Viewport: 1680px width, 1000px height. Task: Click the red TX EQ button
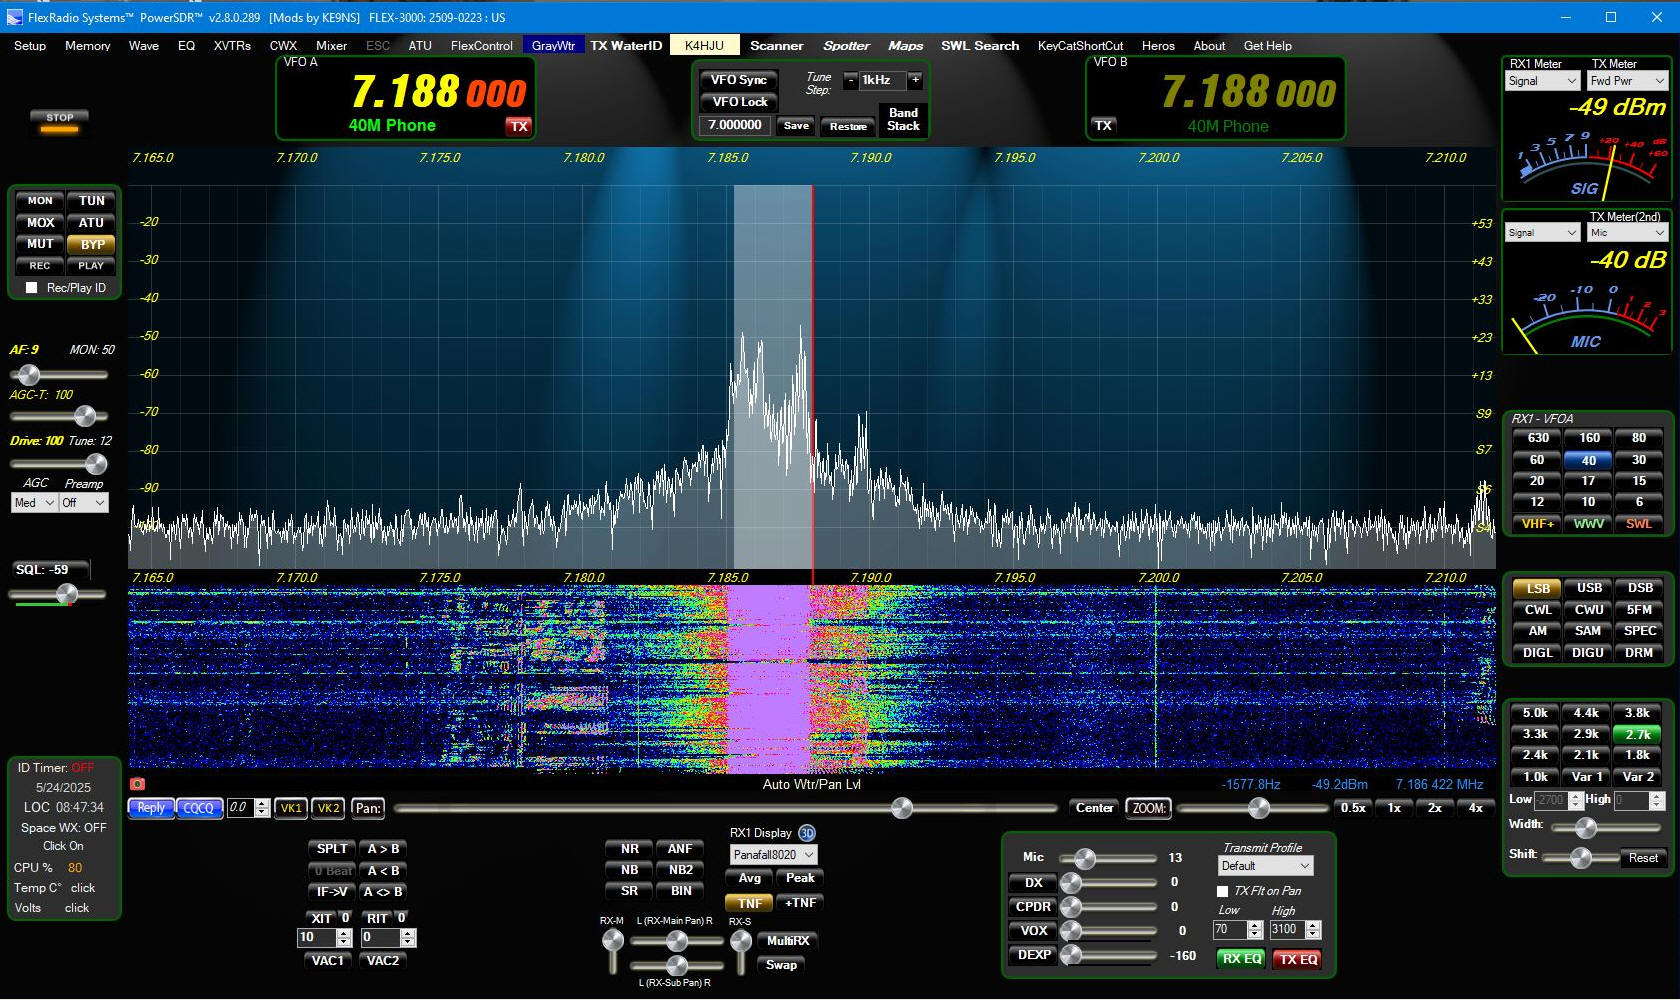tap(1298, 958)
